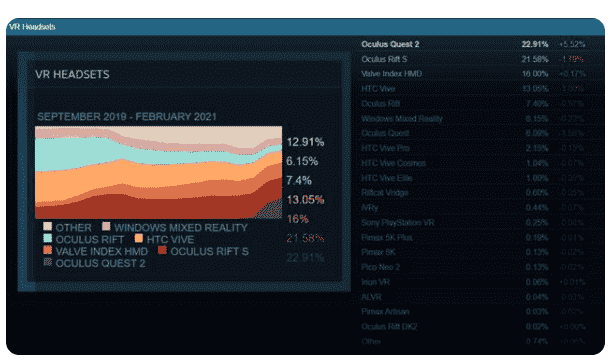Select the Pimax 8K list row name
This screenshot has height=363, width=612.
coord(378,252)
